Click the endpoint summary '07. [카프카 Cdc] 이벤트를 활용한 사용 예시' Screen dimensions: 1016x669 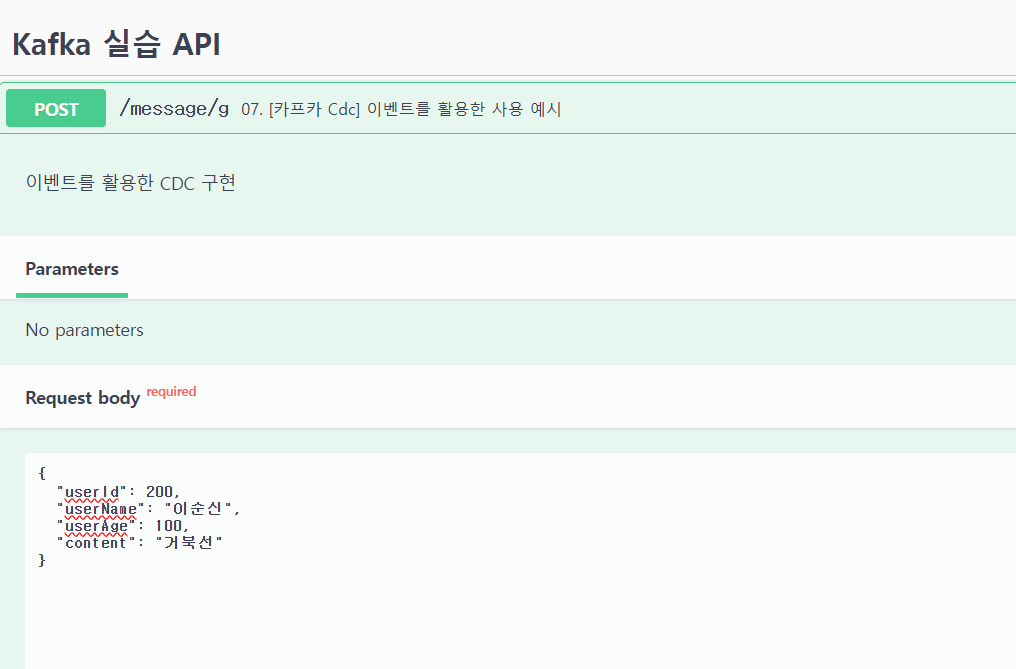pos(401,109)
